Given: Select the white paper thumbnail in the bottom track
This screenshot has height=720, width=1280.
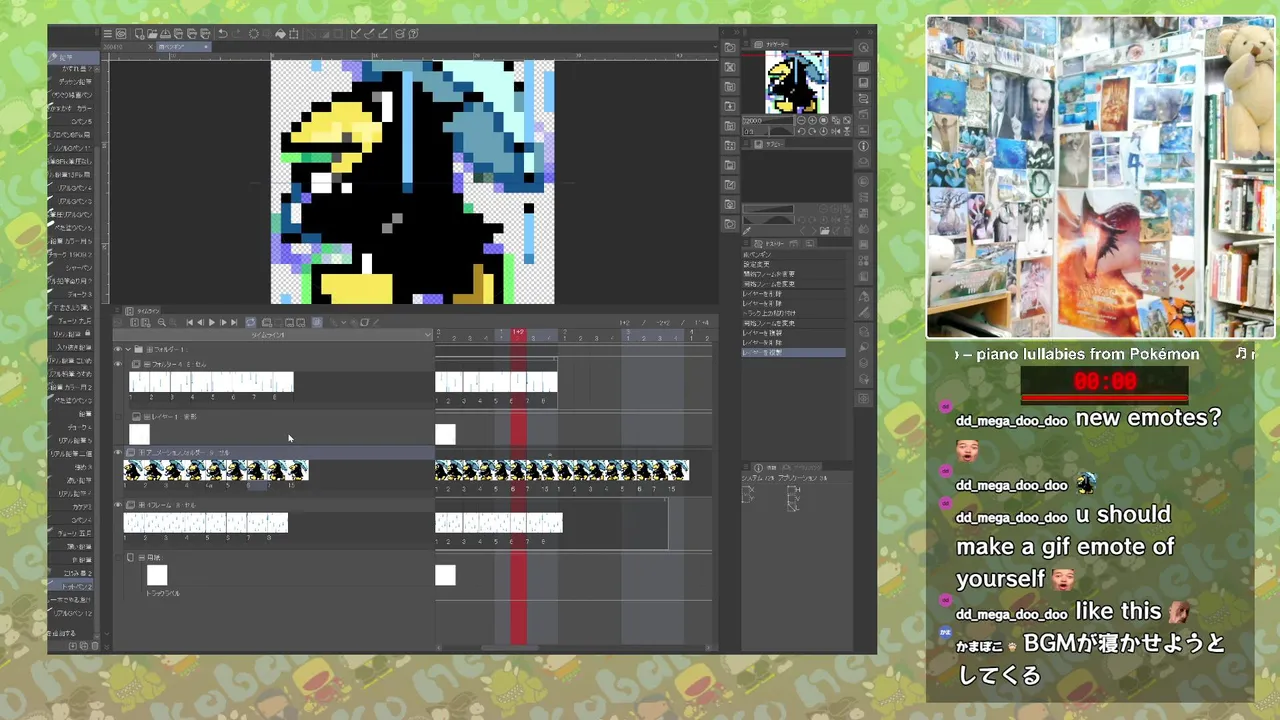Looking at the screenshot, I should (157, 575).
